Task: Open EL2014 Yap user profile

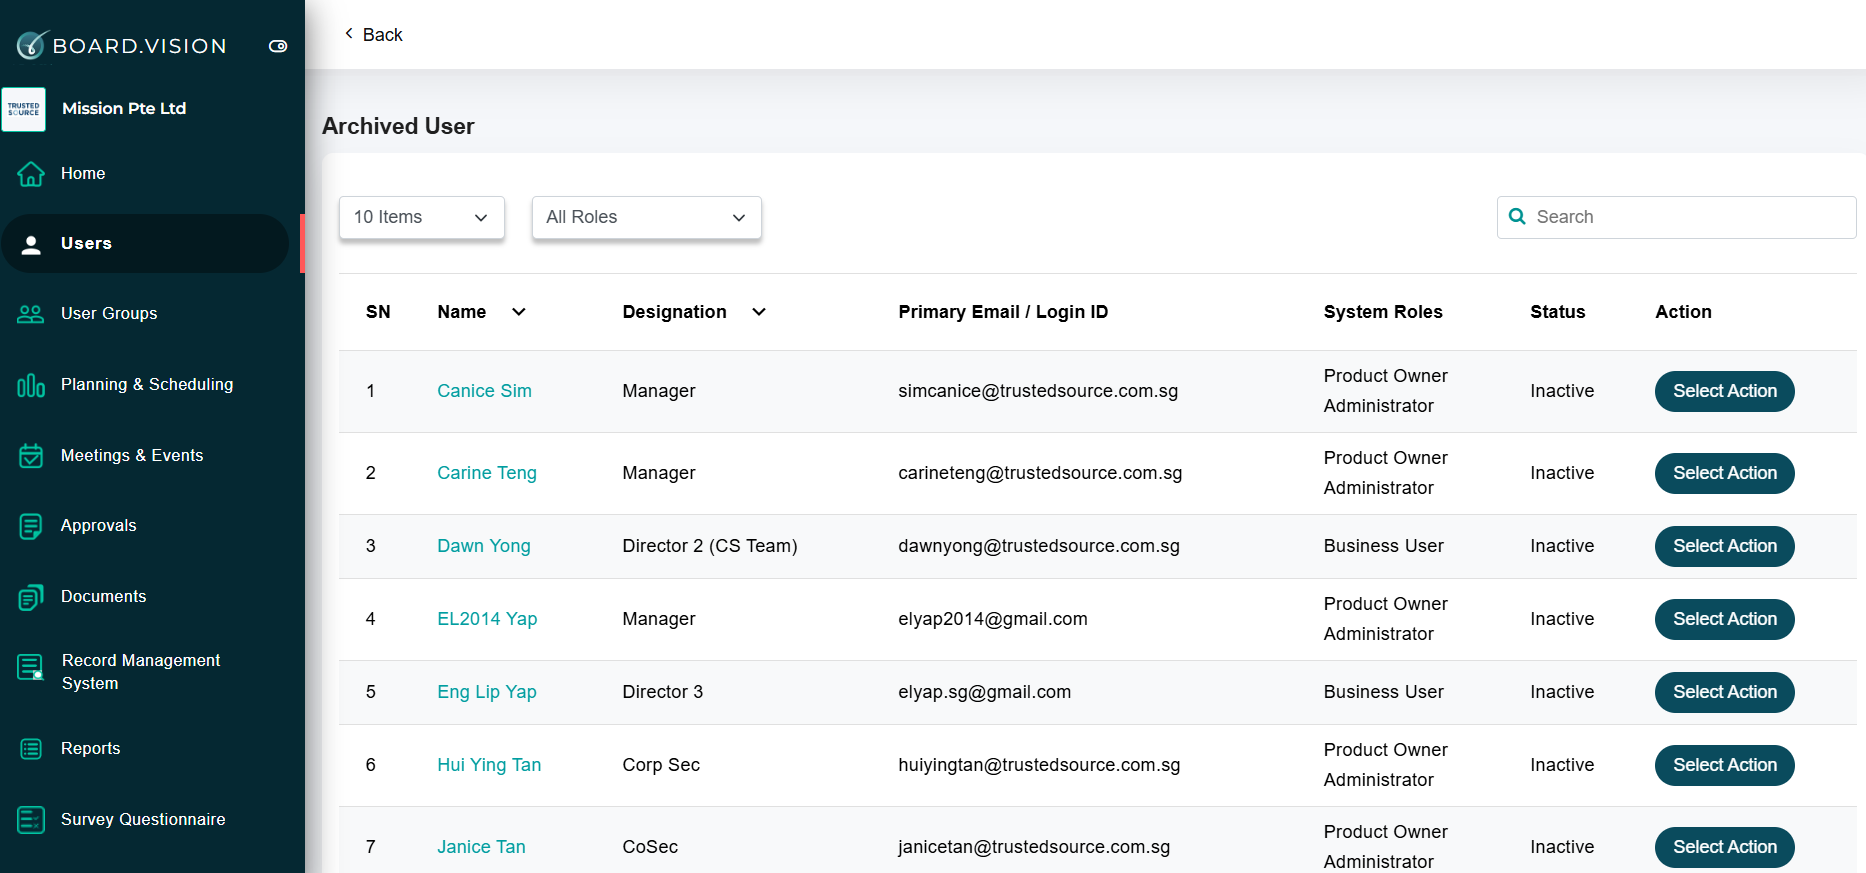Action: click(x=487, y=619)
